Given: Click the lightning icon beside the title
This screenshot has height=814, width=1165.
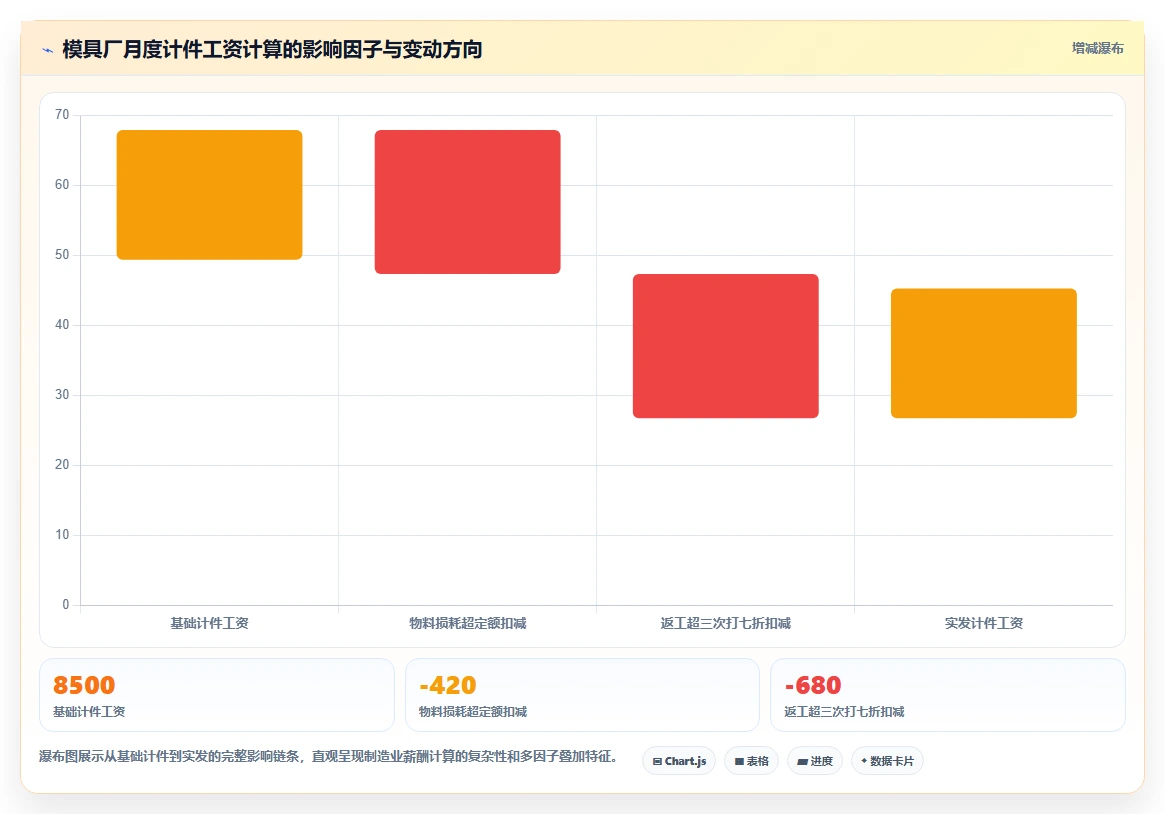Looking at the screenshot, I should (x=48, y=50).
